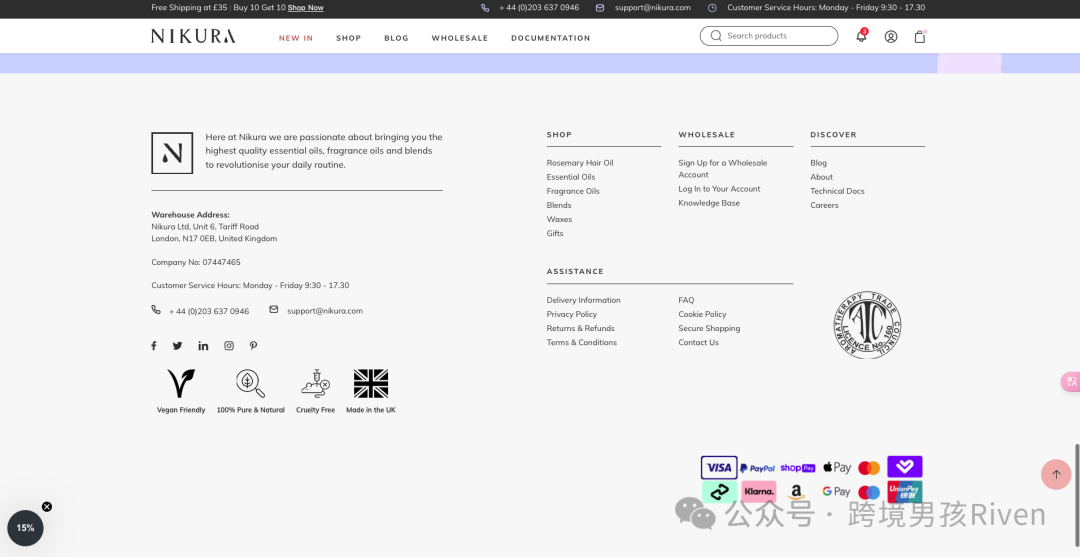The height and width of the screenshot is (557, 1080).
Task: Click Log In to Your Account
Action: [719, 189]
